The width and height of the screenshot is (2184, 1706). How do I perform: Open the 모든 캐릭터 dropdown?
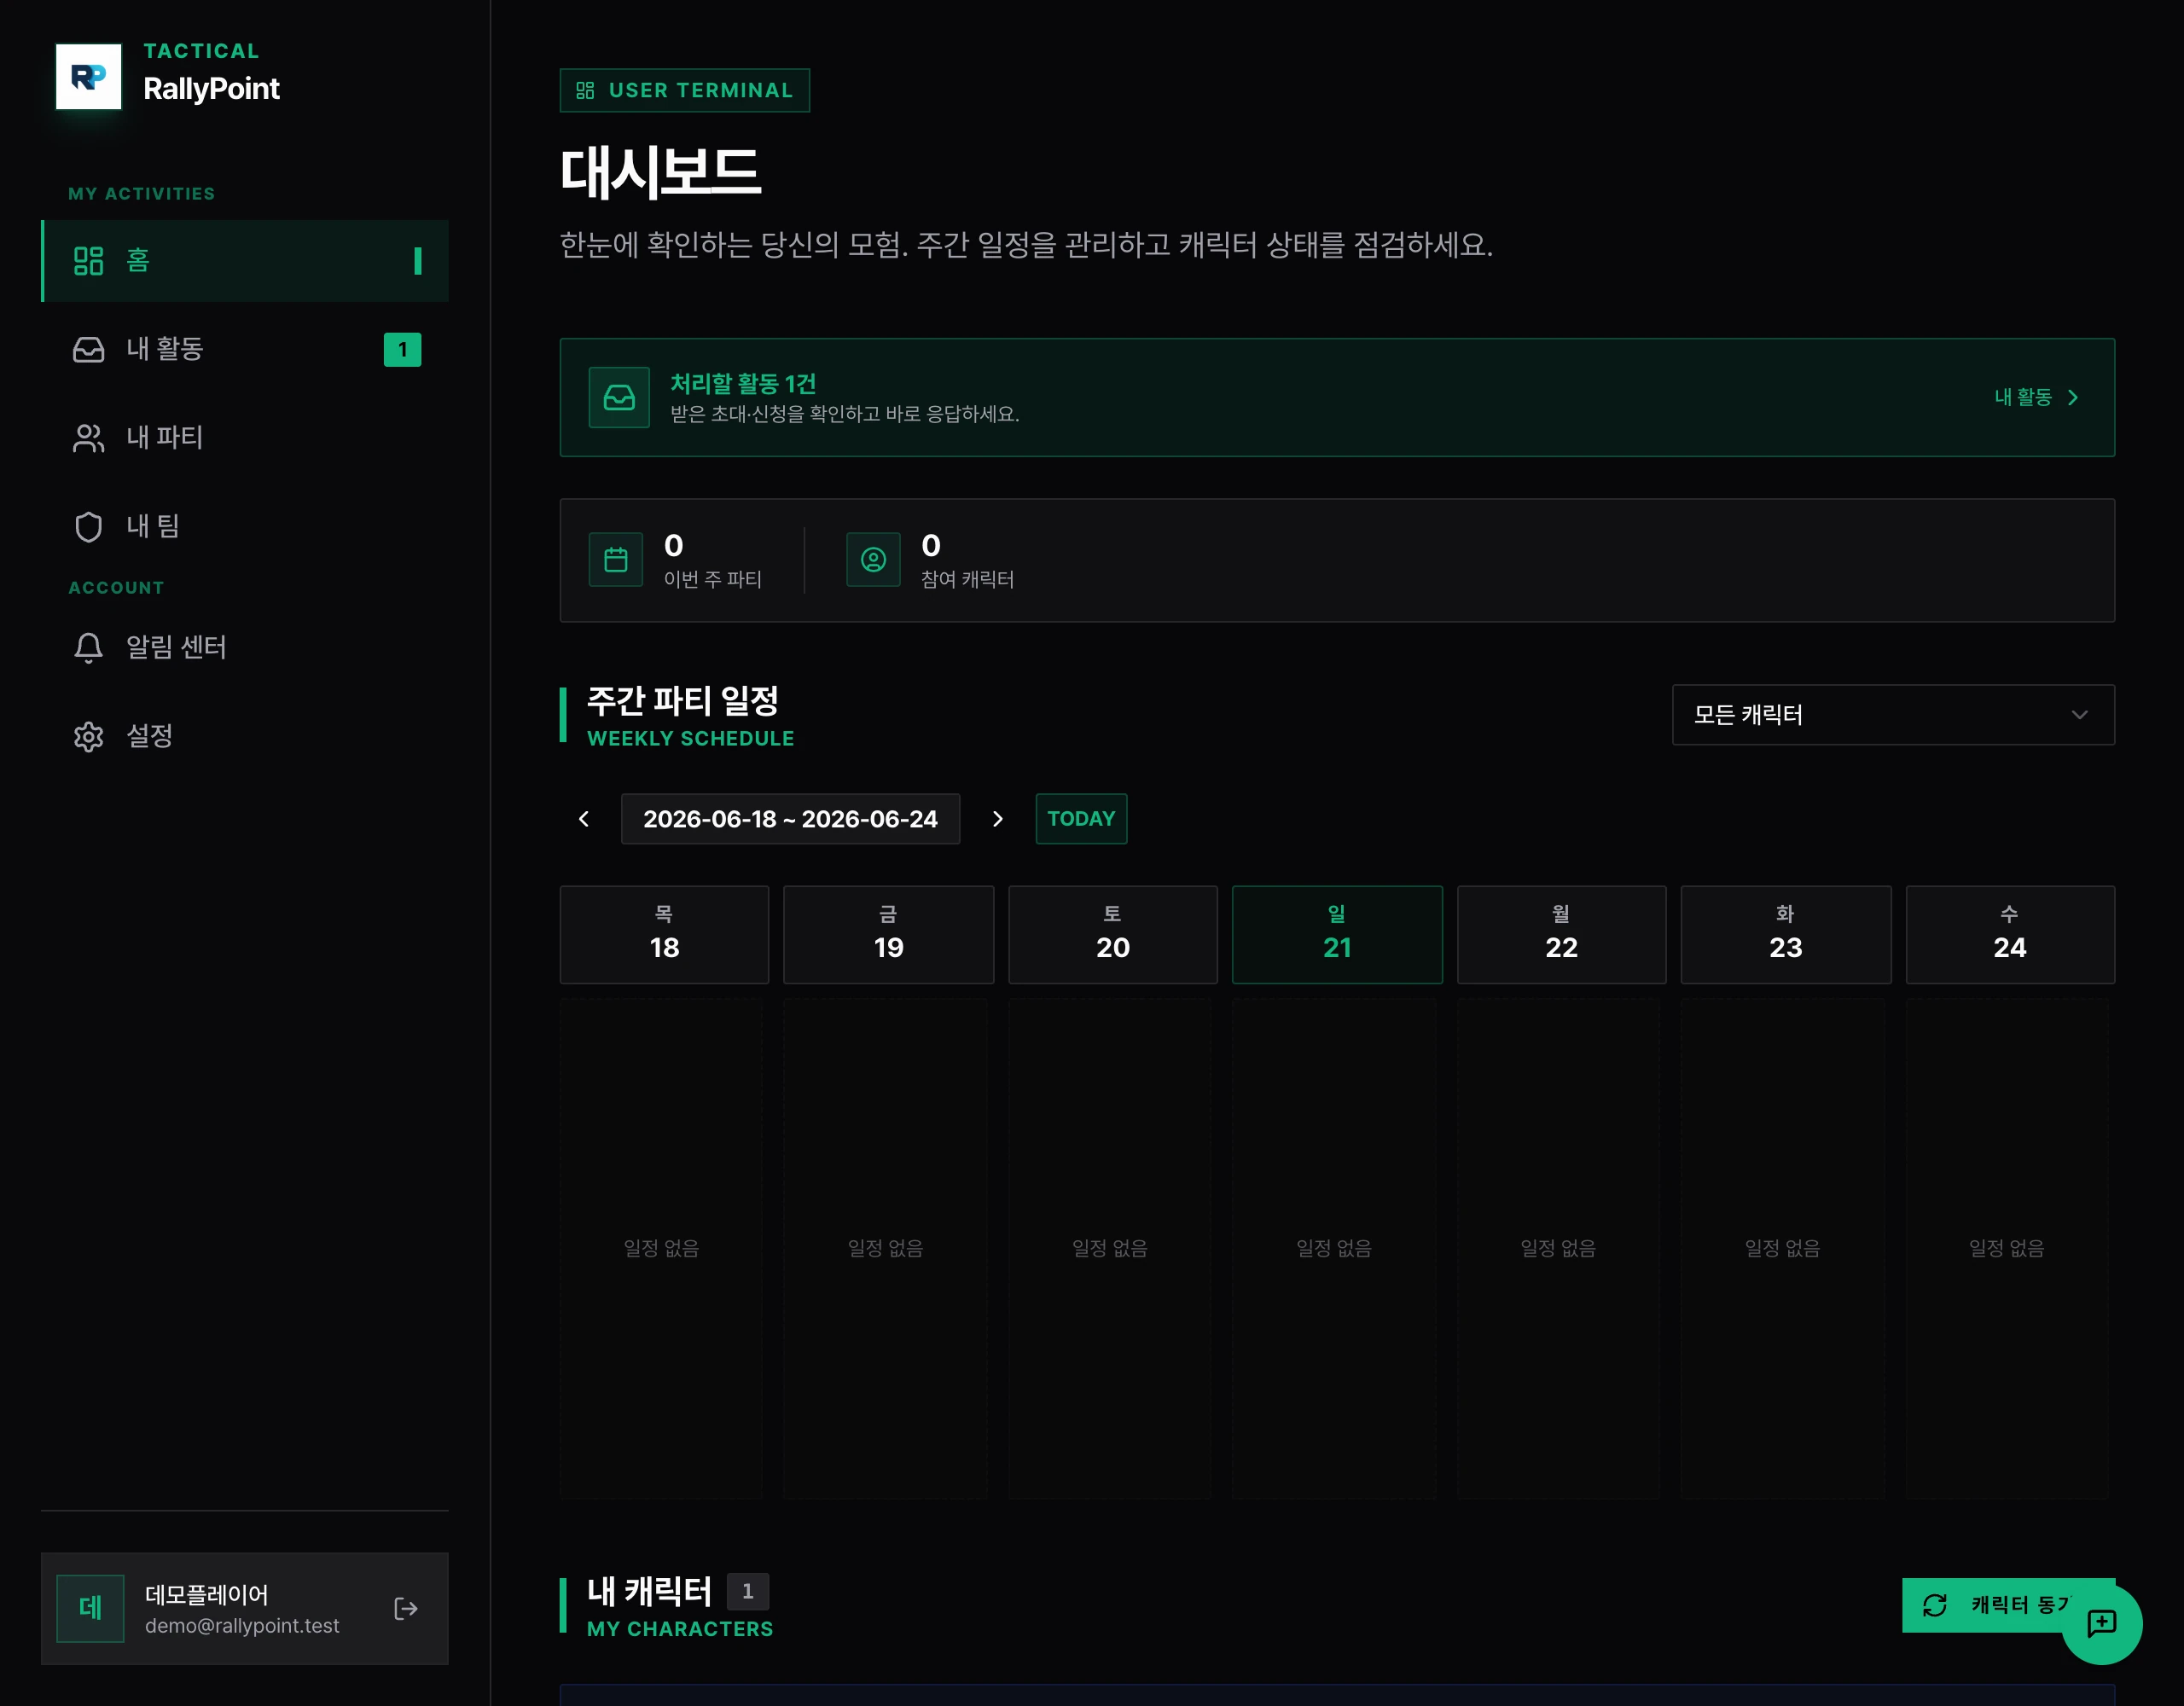pyautogui.click(x=1893, y=714)
